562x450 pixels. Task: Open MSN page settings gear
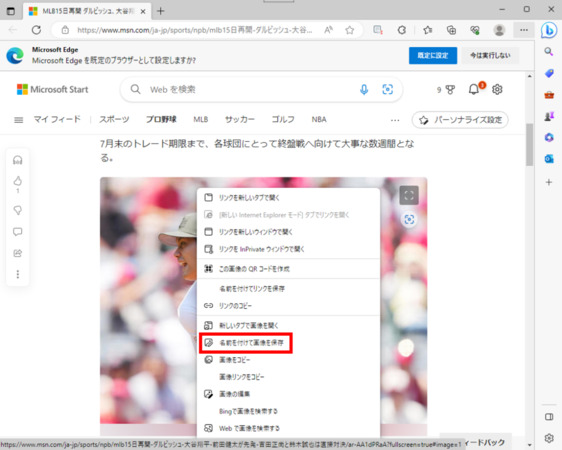497,89
